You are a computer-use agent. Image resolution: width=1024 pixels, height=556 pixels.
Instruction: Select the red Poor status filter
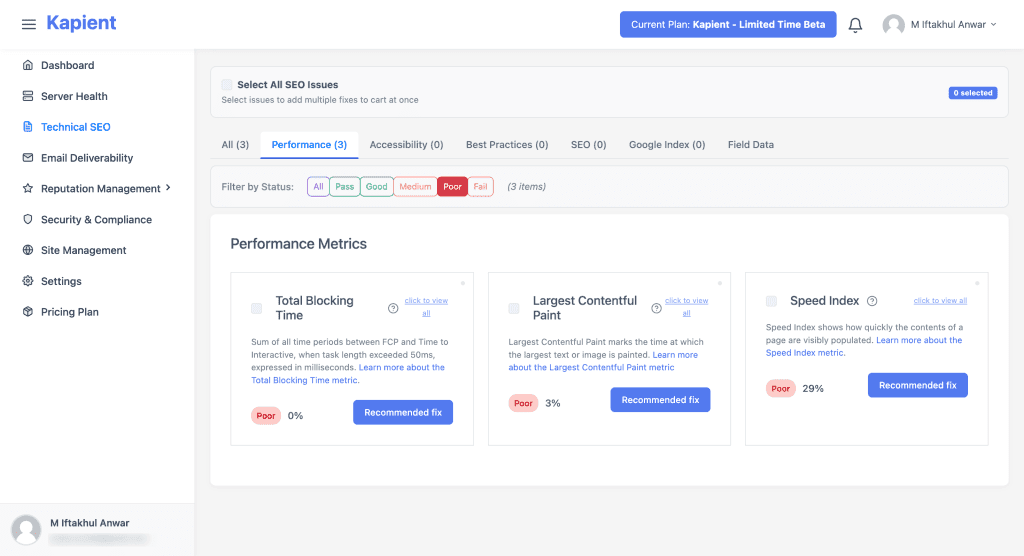452,187
